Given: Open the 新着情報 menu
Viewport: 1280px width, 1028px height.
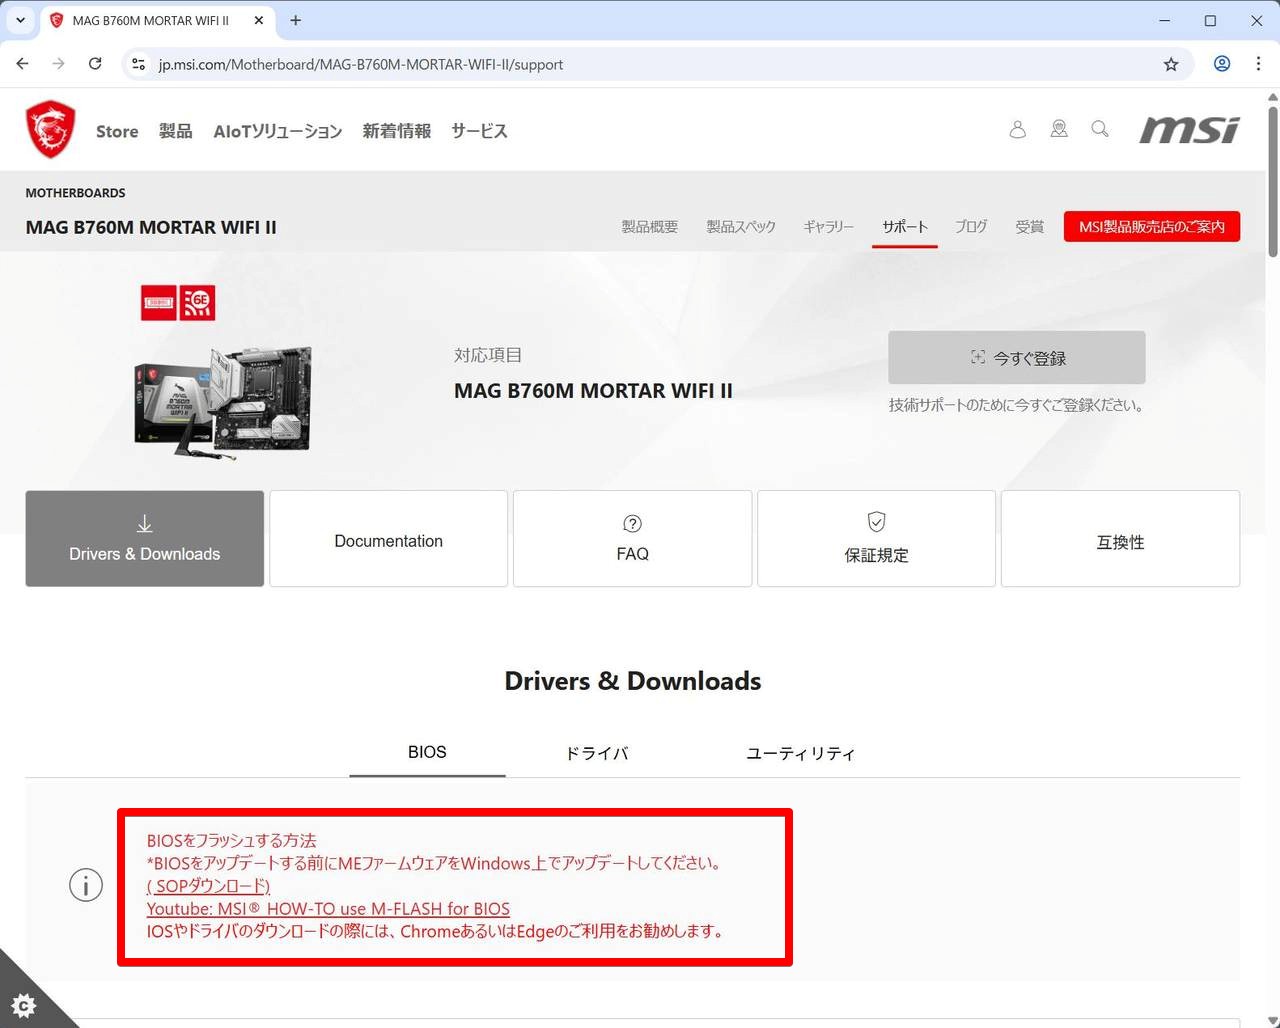Looking at the screenshot, I should [x=397, y=131].
